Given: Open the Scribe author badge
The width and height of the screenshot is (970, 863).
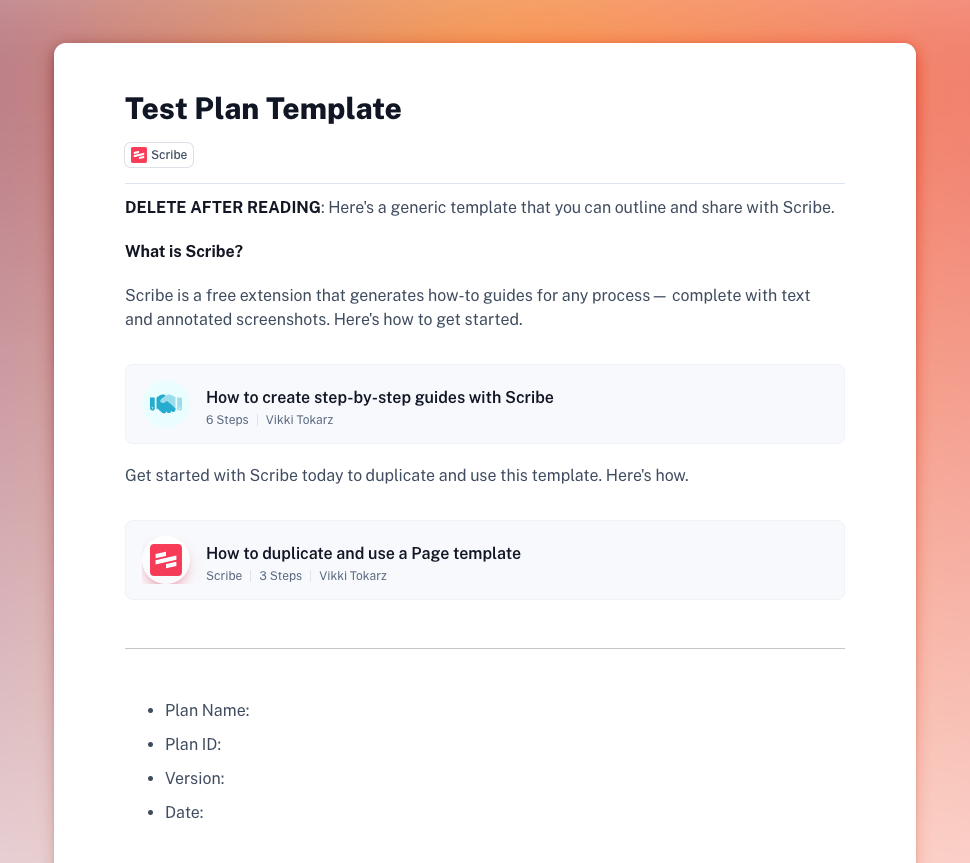Looking at the screenshot, I should tap(159, 155).
